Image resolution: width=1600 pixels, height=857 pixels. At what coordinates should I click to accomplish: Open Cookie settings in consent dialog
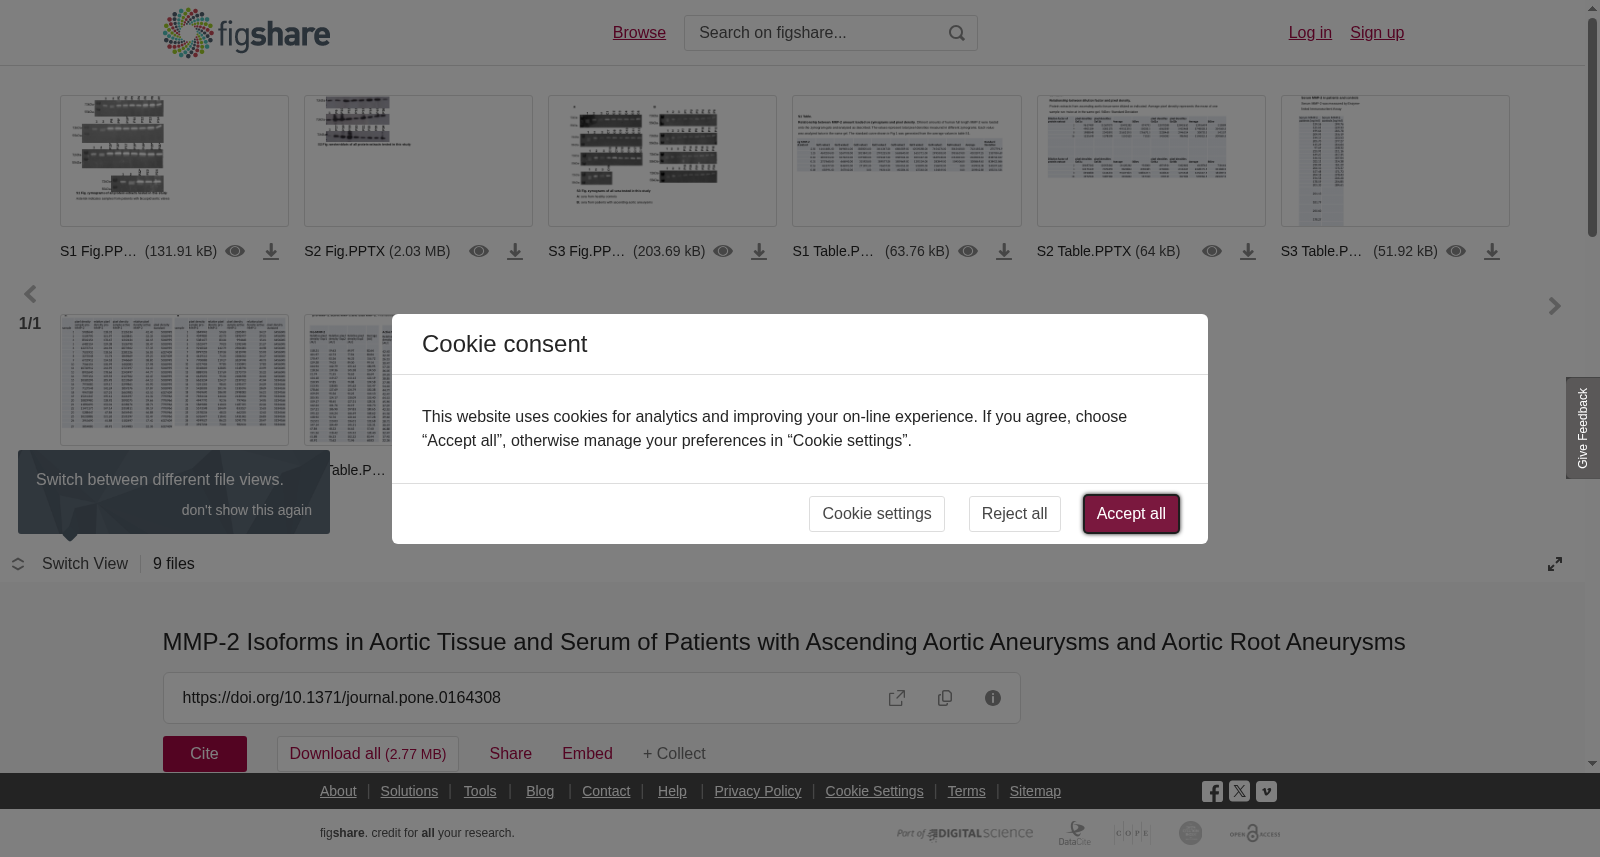(x=877, y=514)
